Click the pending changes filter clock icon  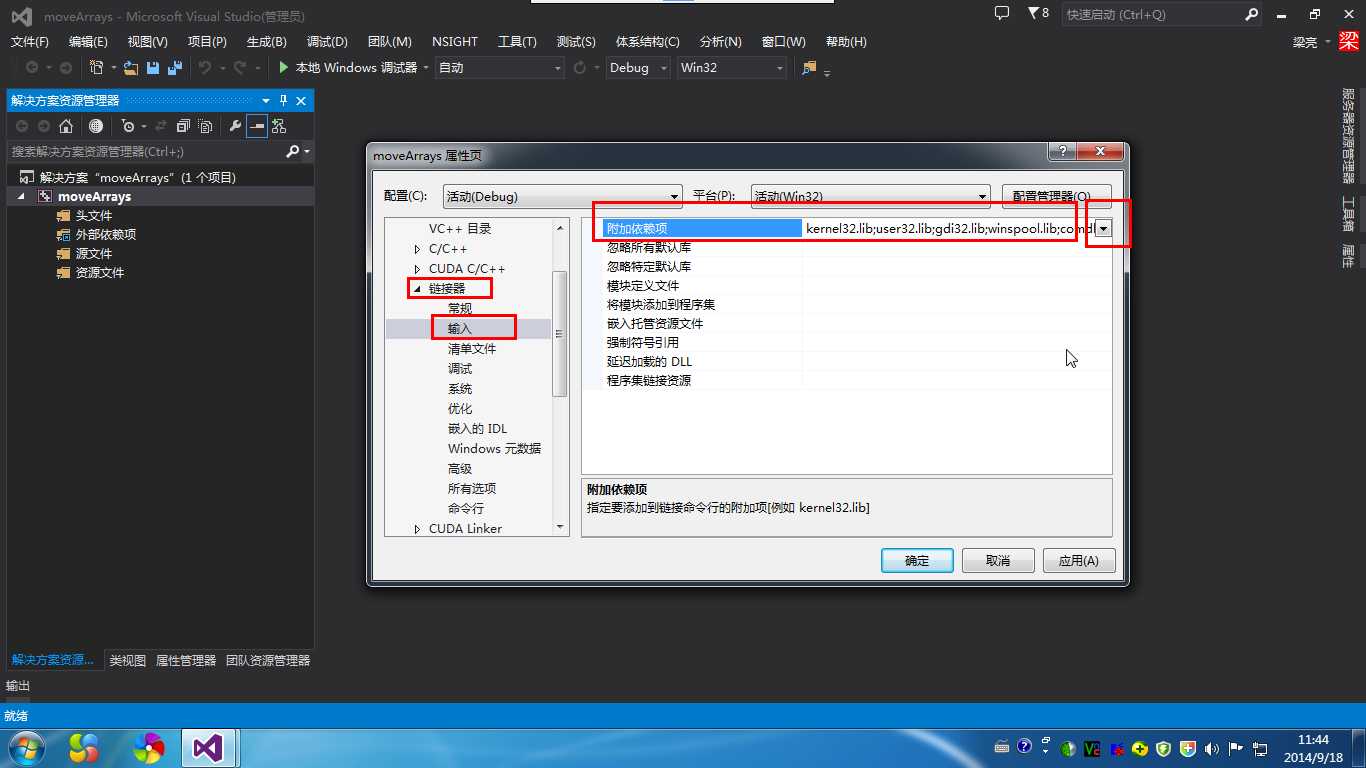point(127,126)
